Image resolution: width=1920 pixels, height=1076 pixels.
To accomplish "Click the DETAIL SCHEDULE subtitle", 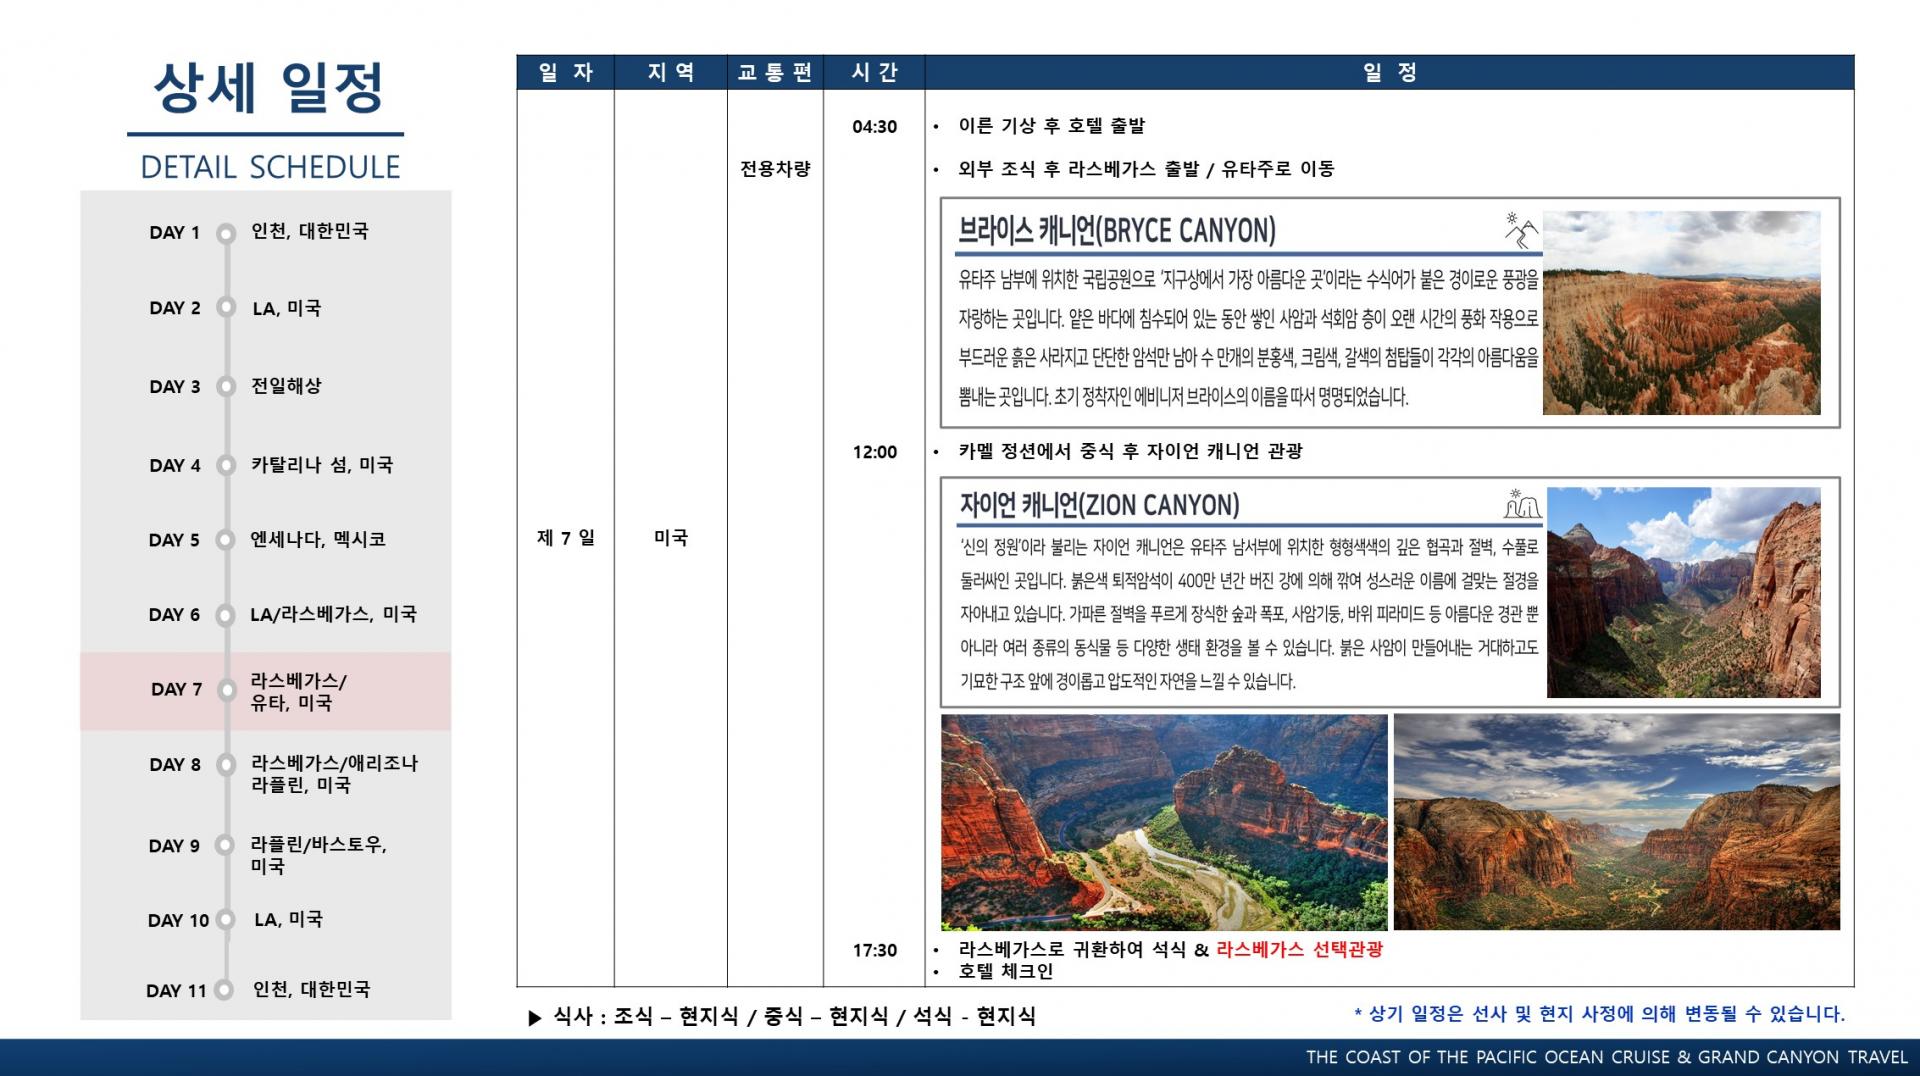I will click(x=270, y=167).
